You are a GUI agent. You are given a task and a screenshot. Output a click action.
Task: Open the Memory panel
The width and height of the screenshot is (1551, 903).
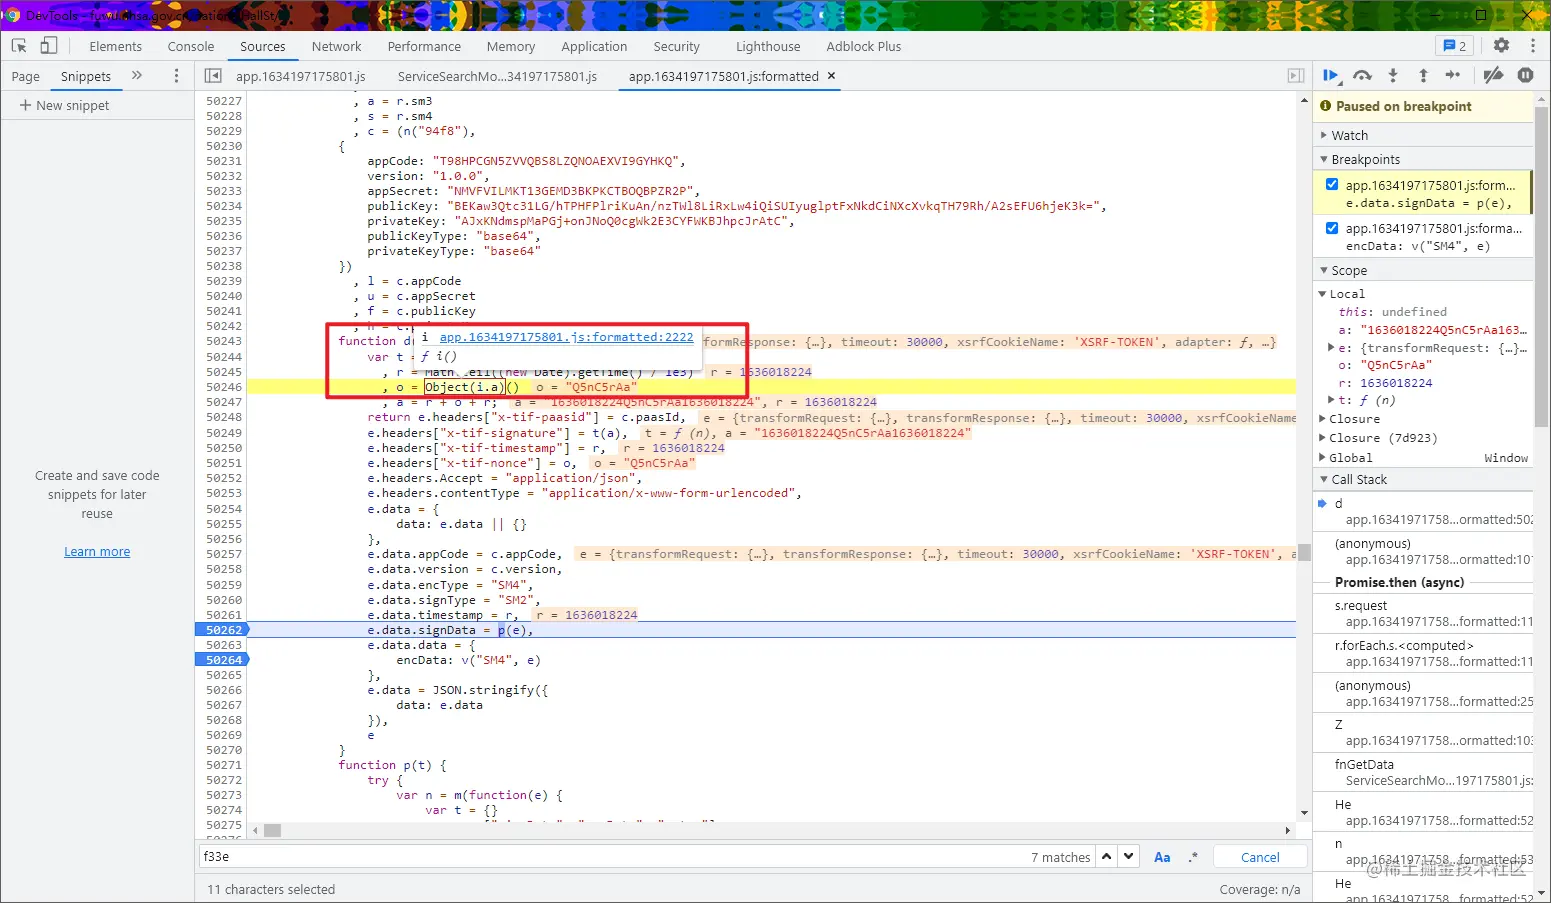(x=511, y=46)
